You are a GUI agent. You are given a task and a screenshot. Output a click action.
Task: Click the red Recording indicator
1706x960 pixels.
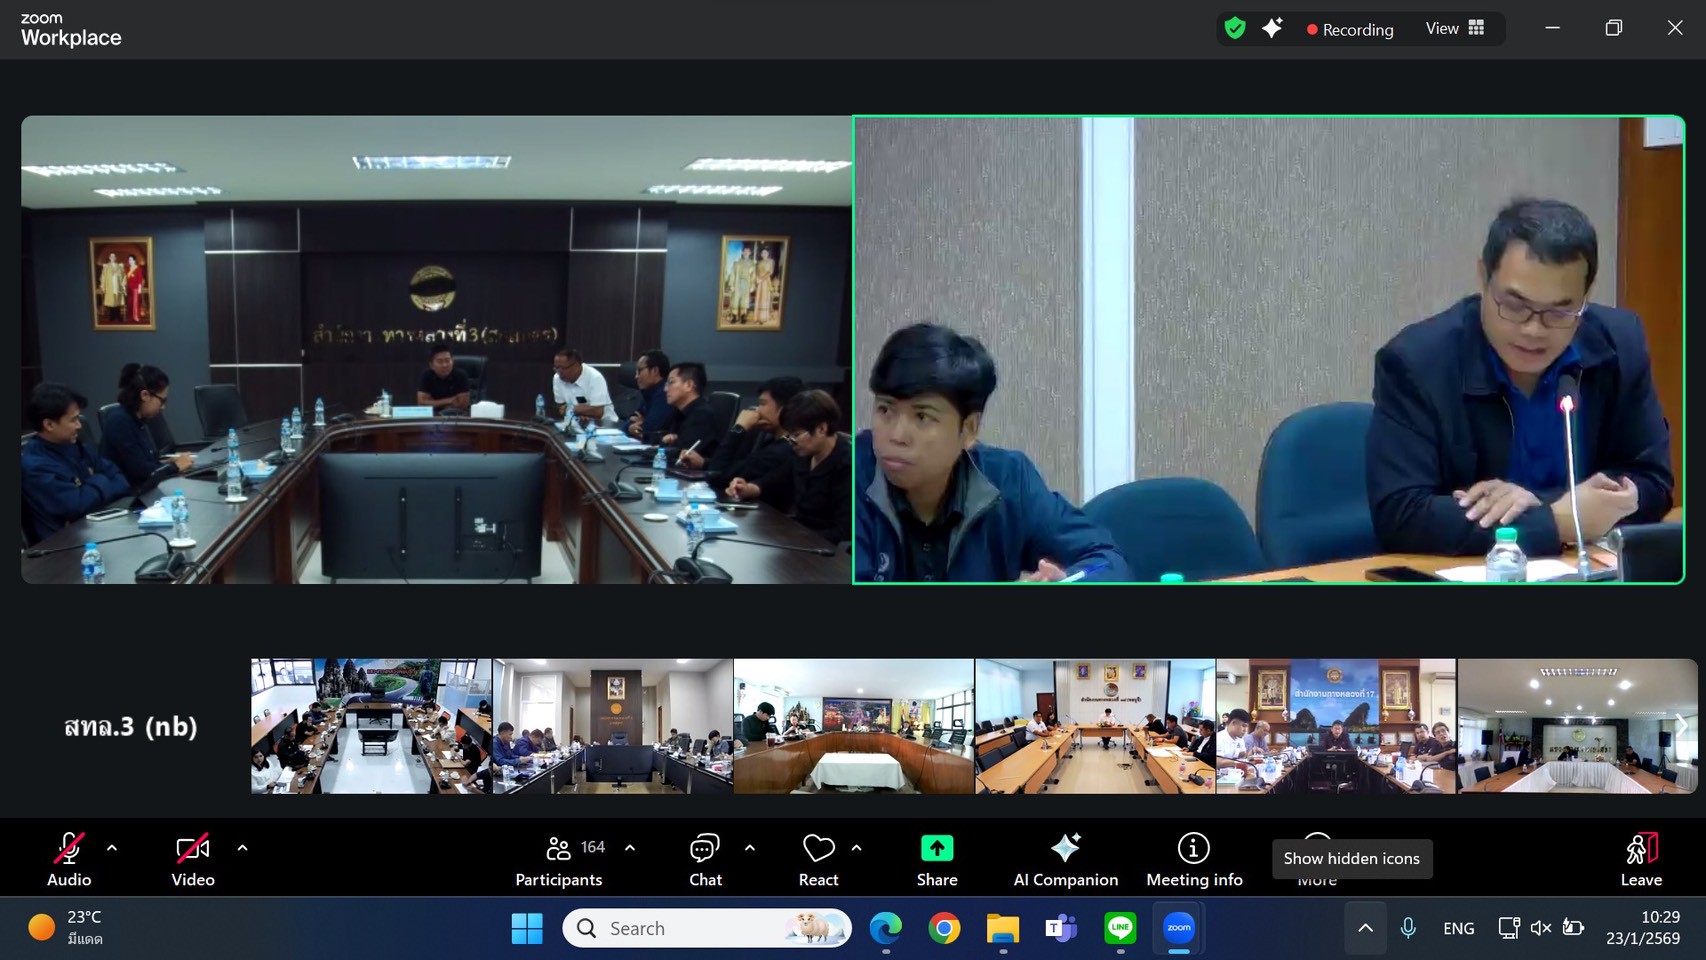1349,30
